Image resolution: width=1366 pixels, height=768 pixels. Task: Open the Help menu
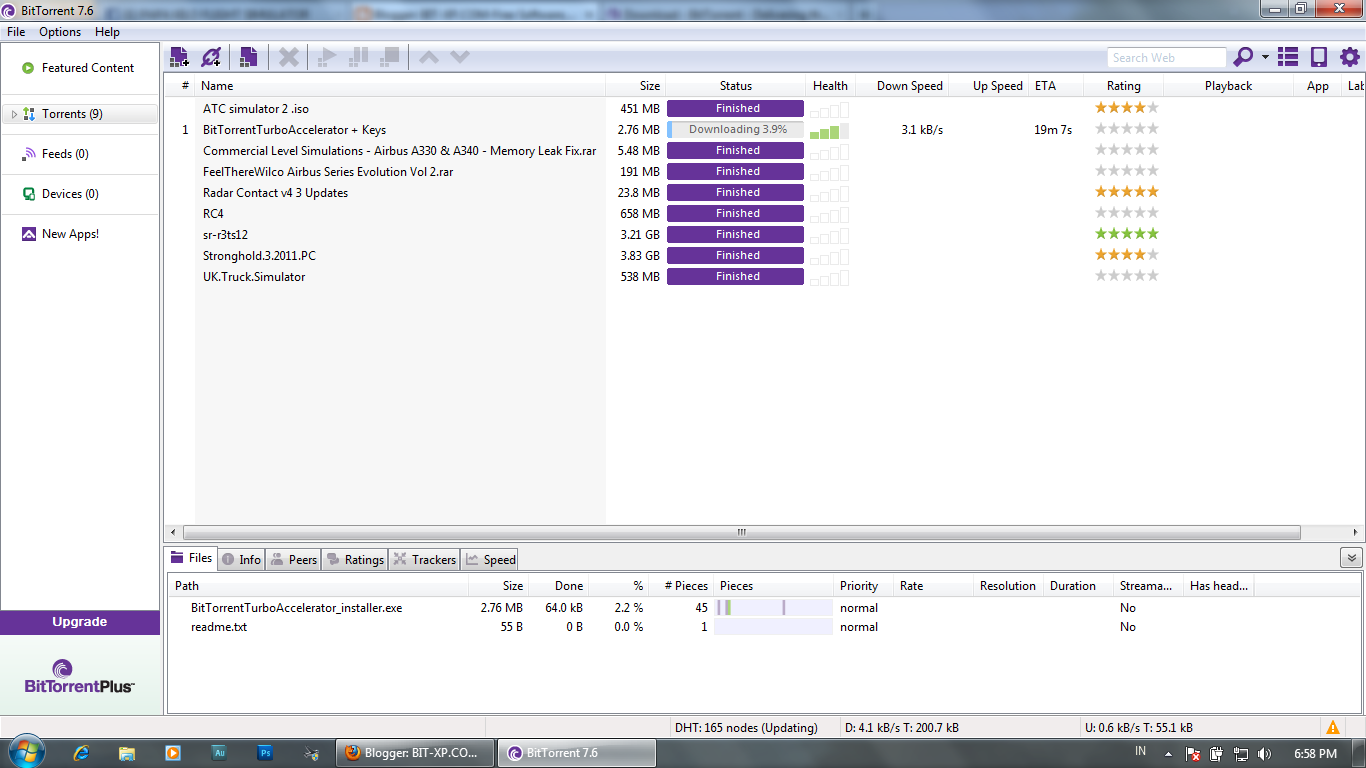pos(107,32)
